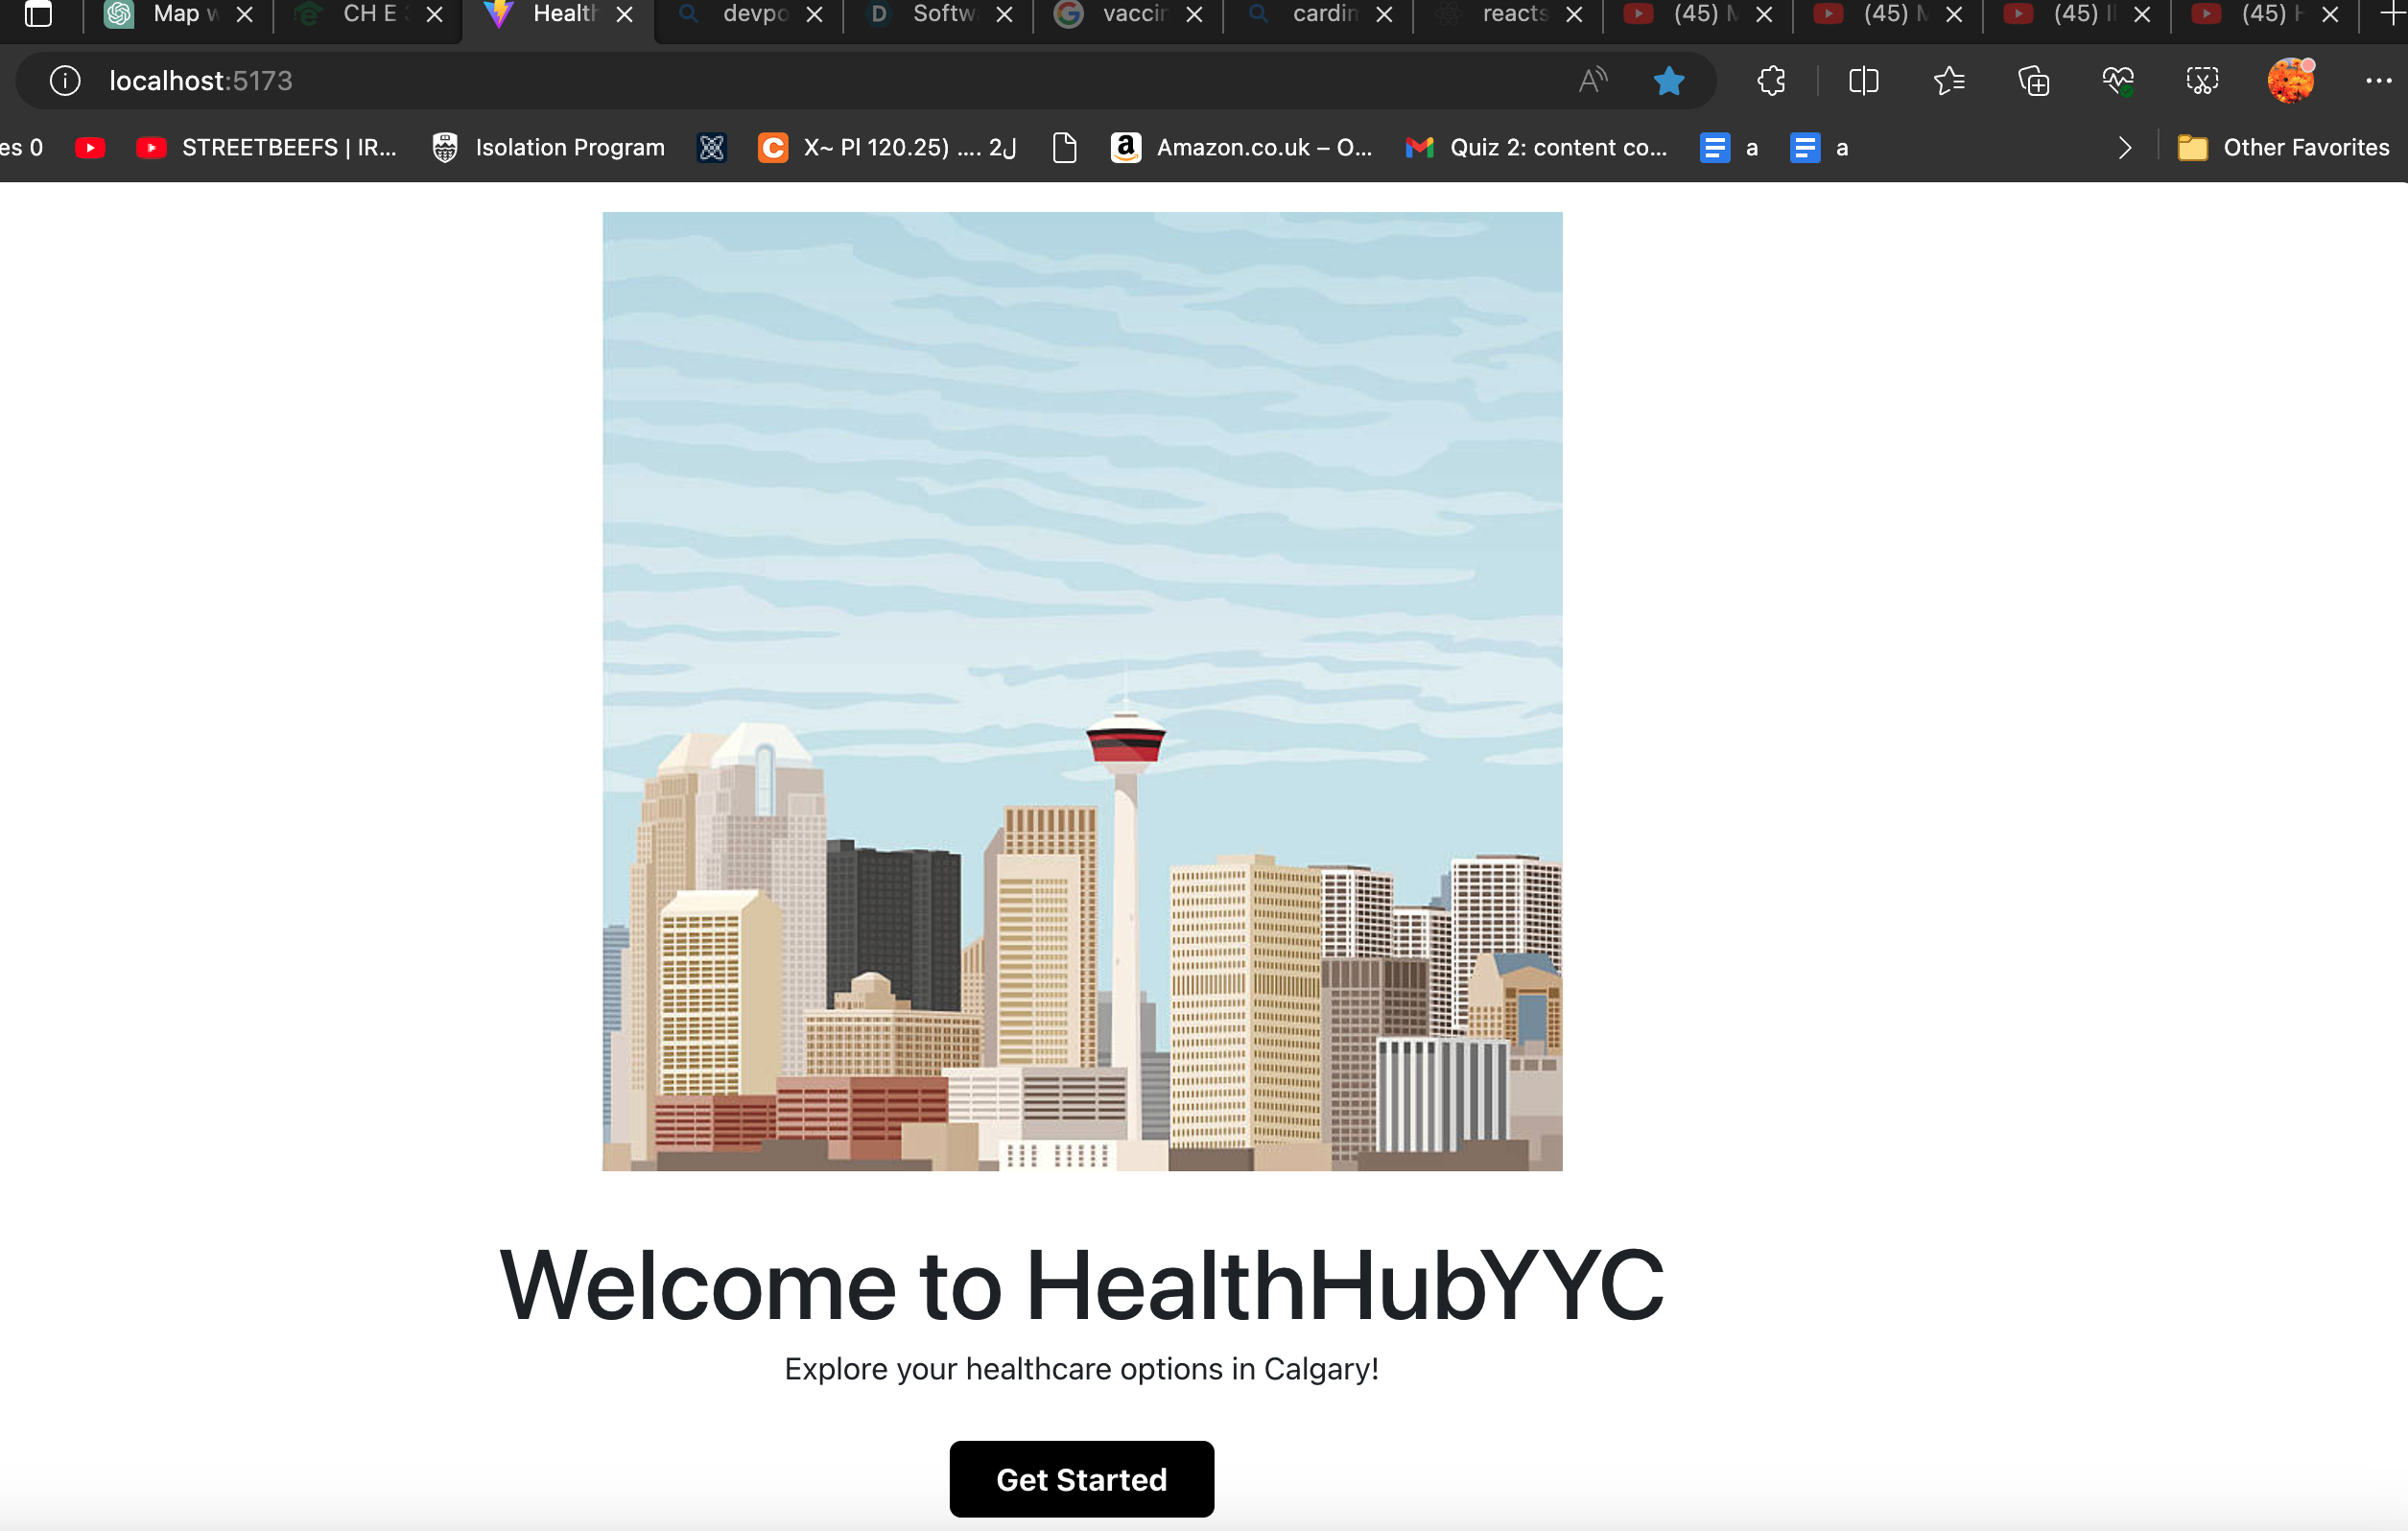This screenshot has height=1531, width=2408.
Task: Click the Screenshot capture icon
Action: [2201, 81]
